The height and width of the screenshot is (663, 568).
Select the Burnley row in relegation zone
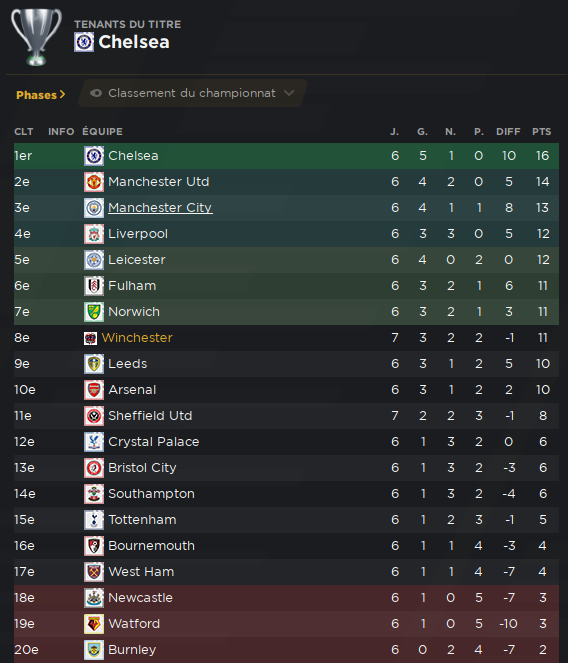click(x=286, y=650)
